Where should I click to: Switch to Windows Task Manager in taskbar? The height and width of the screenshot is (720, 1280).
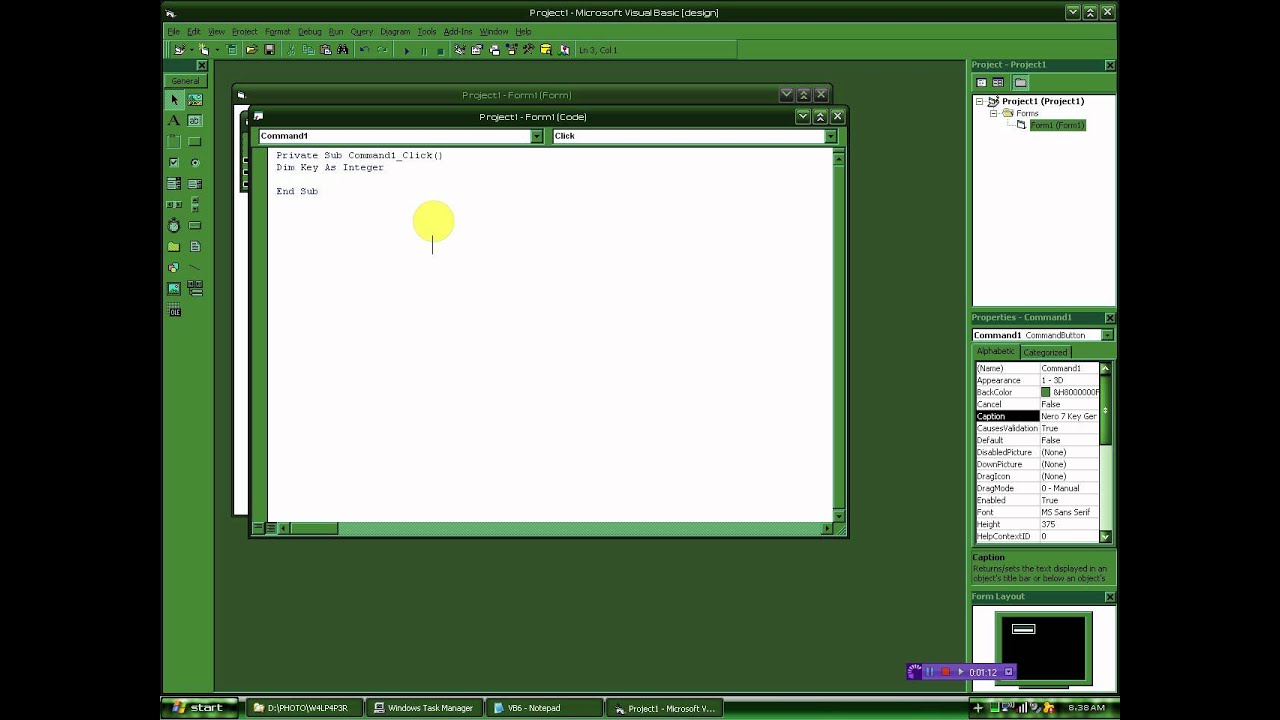click(x=422, y=708)
